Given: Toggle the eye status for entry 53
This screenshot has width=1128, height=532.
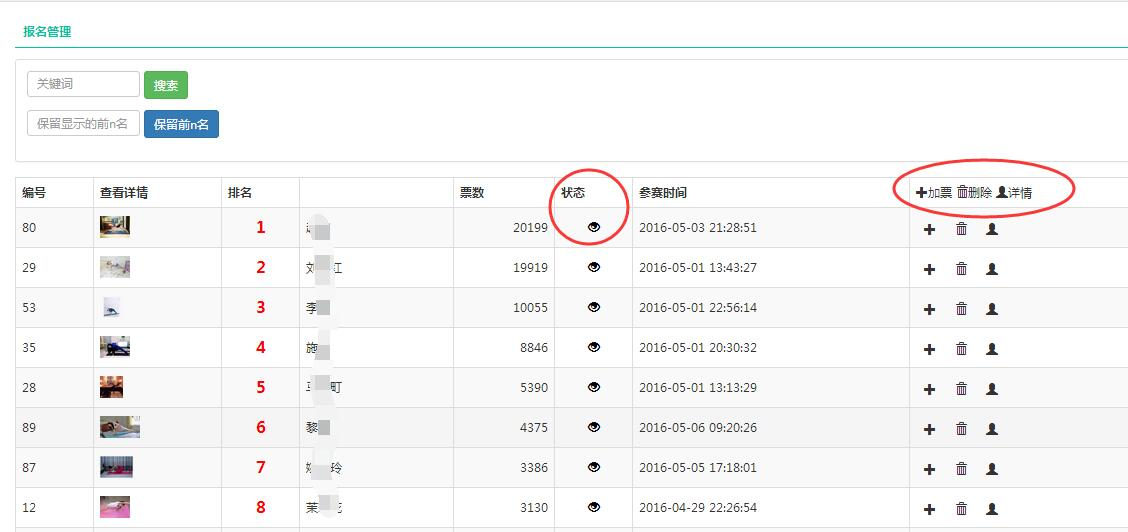Looking at the screenshot, I should (594, 307).
